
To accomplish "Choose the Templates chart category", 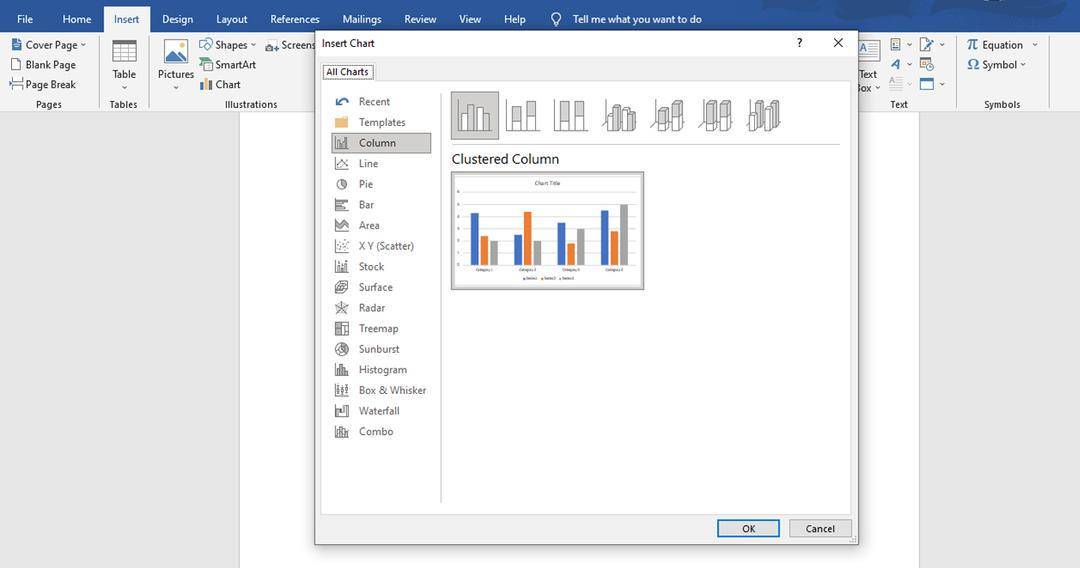I will pos(381,122).
